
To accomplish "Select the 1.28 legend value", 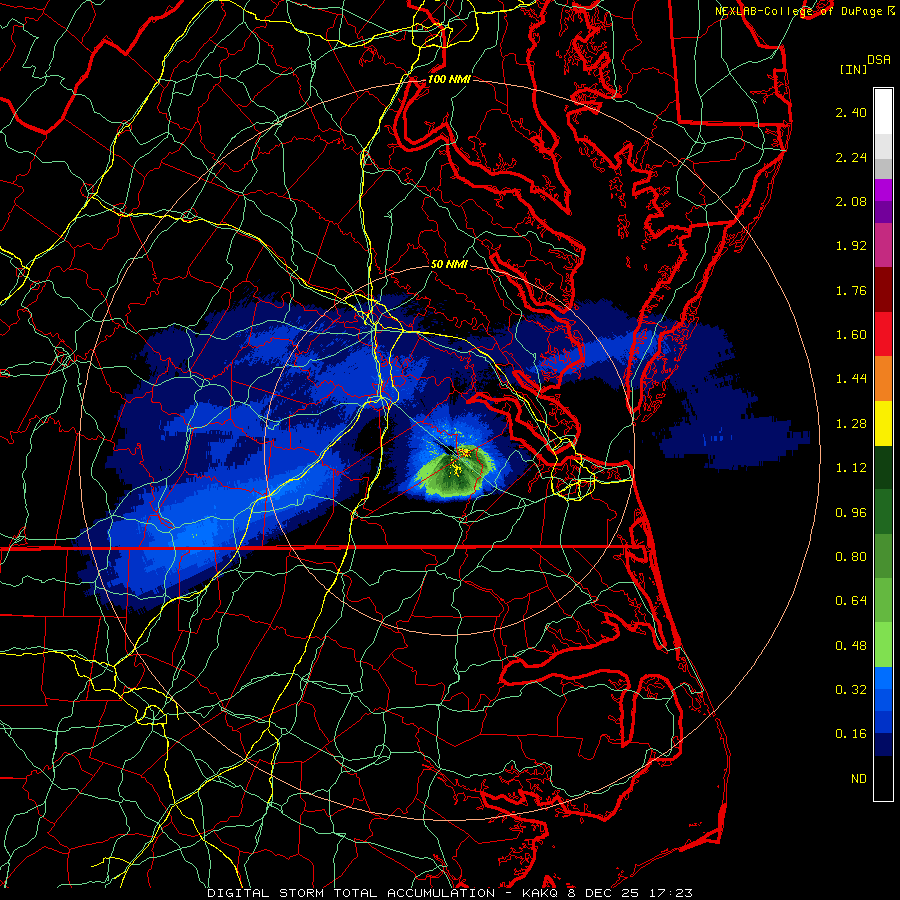I will pyautogui.click(x=851, y=424).
